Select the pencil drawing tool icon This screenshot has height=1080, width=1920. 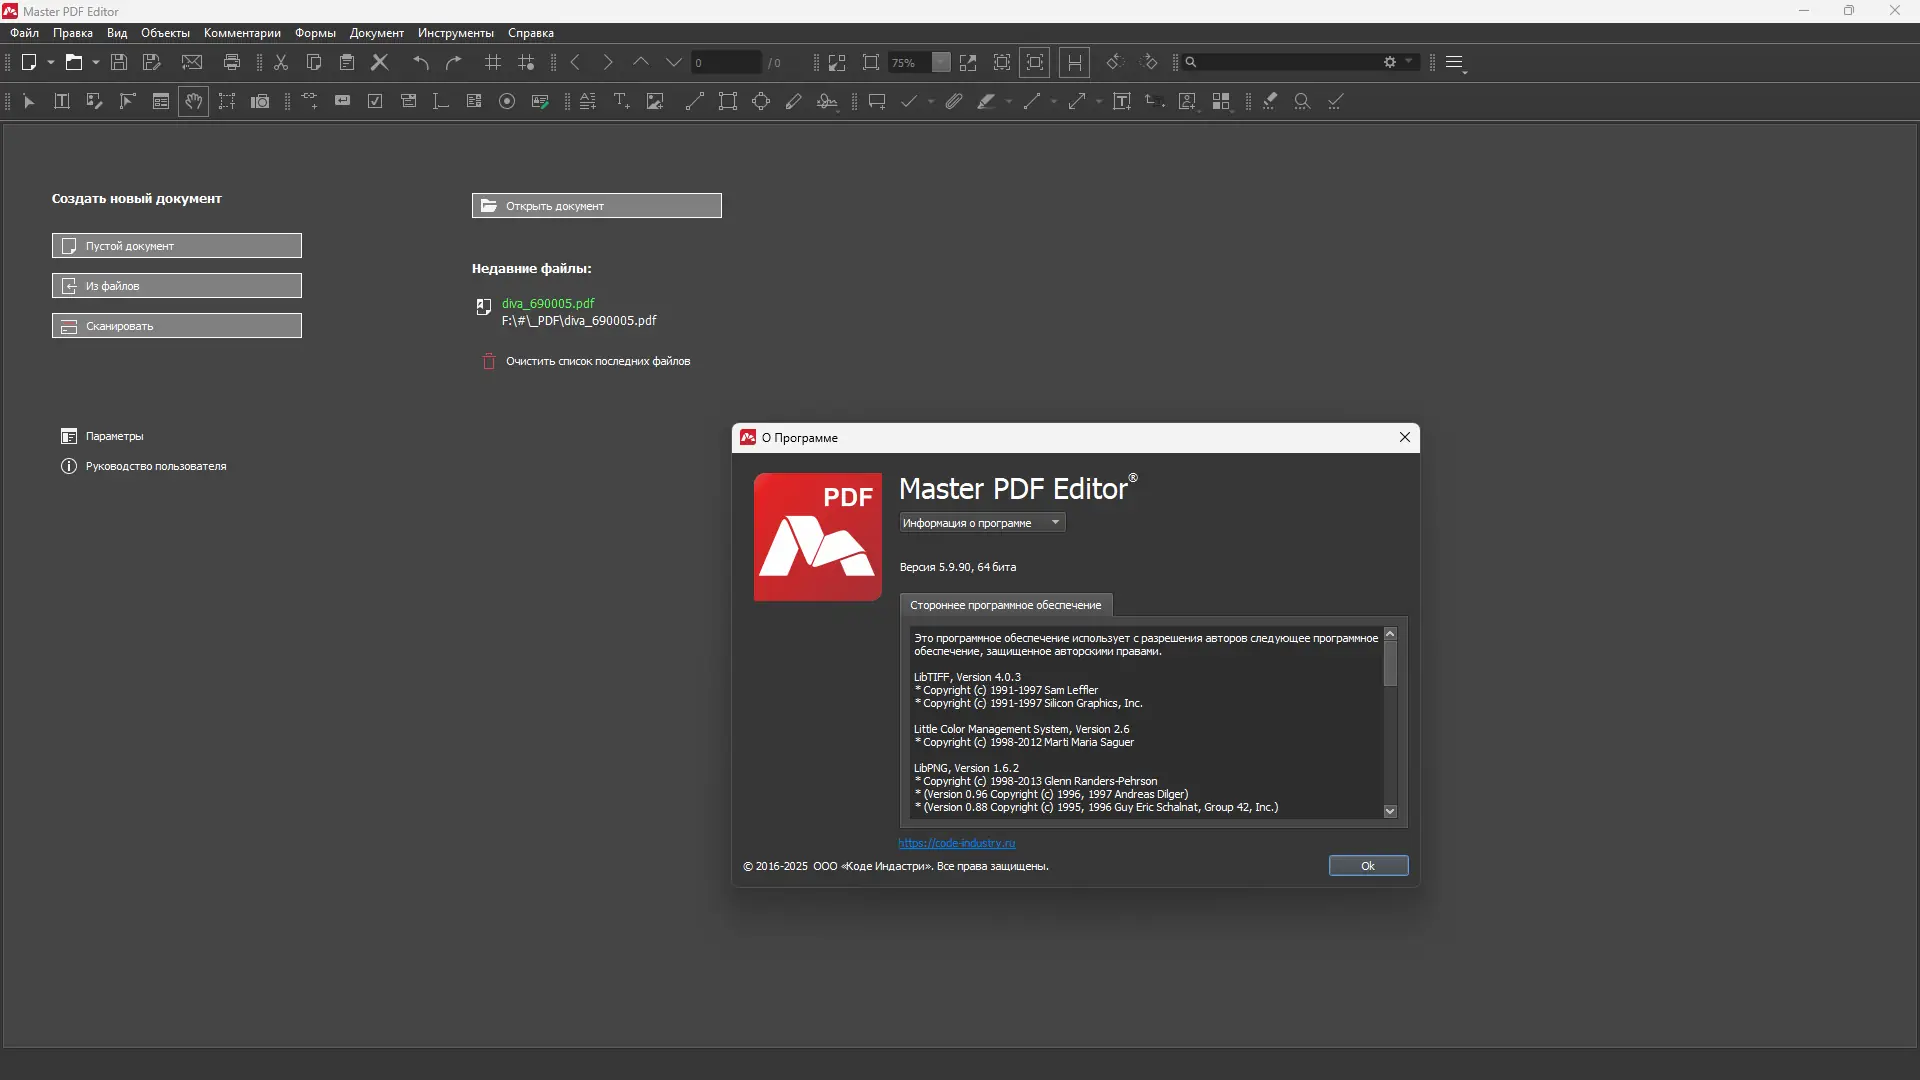click(794, 101)
